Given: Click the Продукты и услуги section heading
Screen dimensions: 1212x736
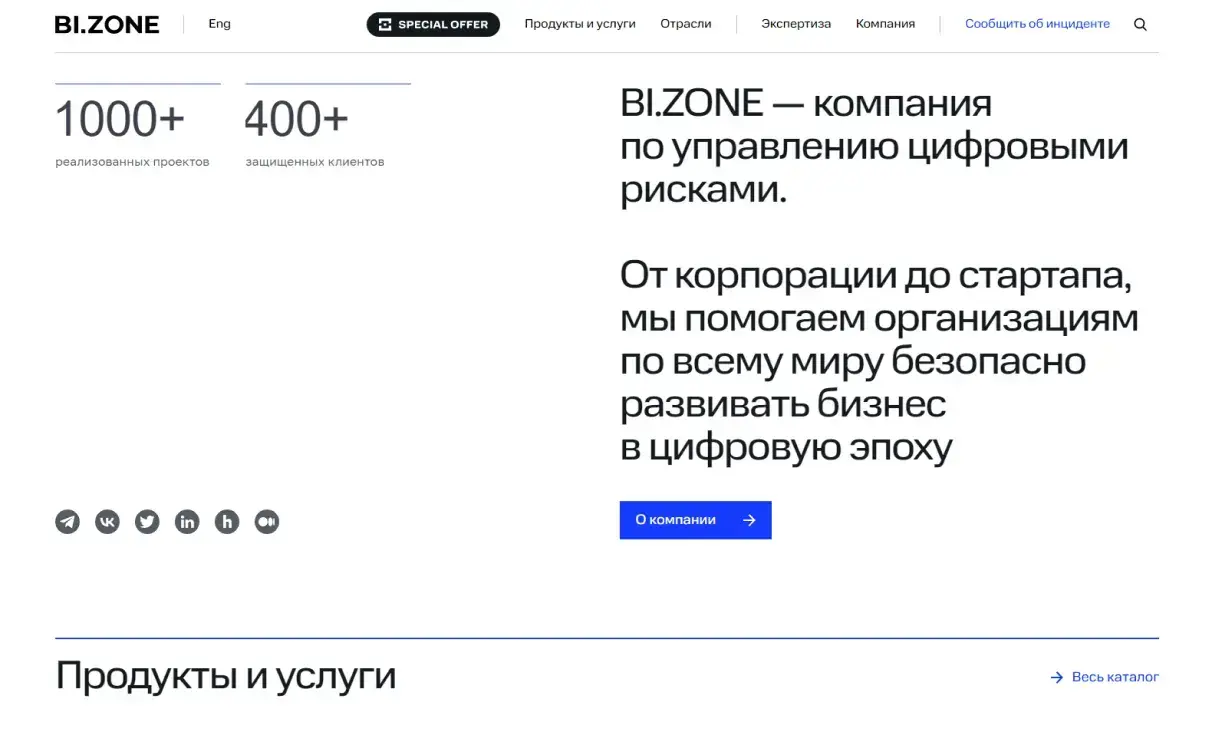Looking at the screenshot, I should 226,676.
